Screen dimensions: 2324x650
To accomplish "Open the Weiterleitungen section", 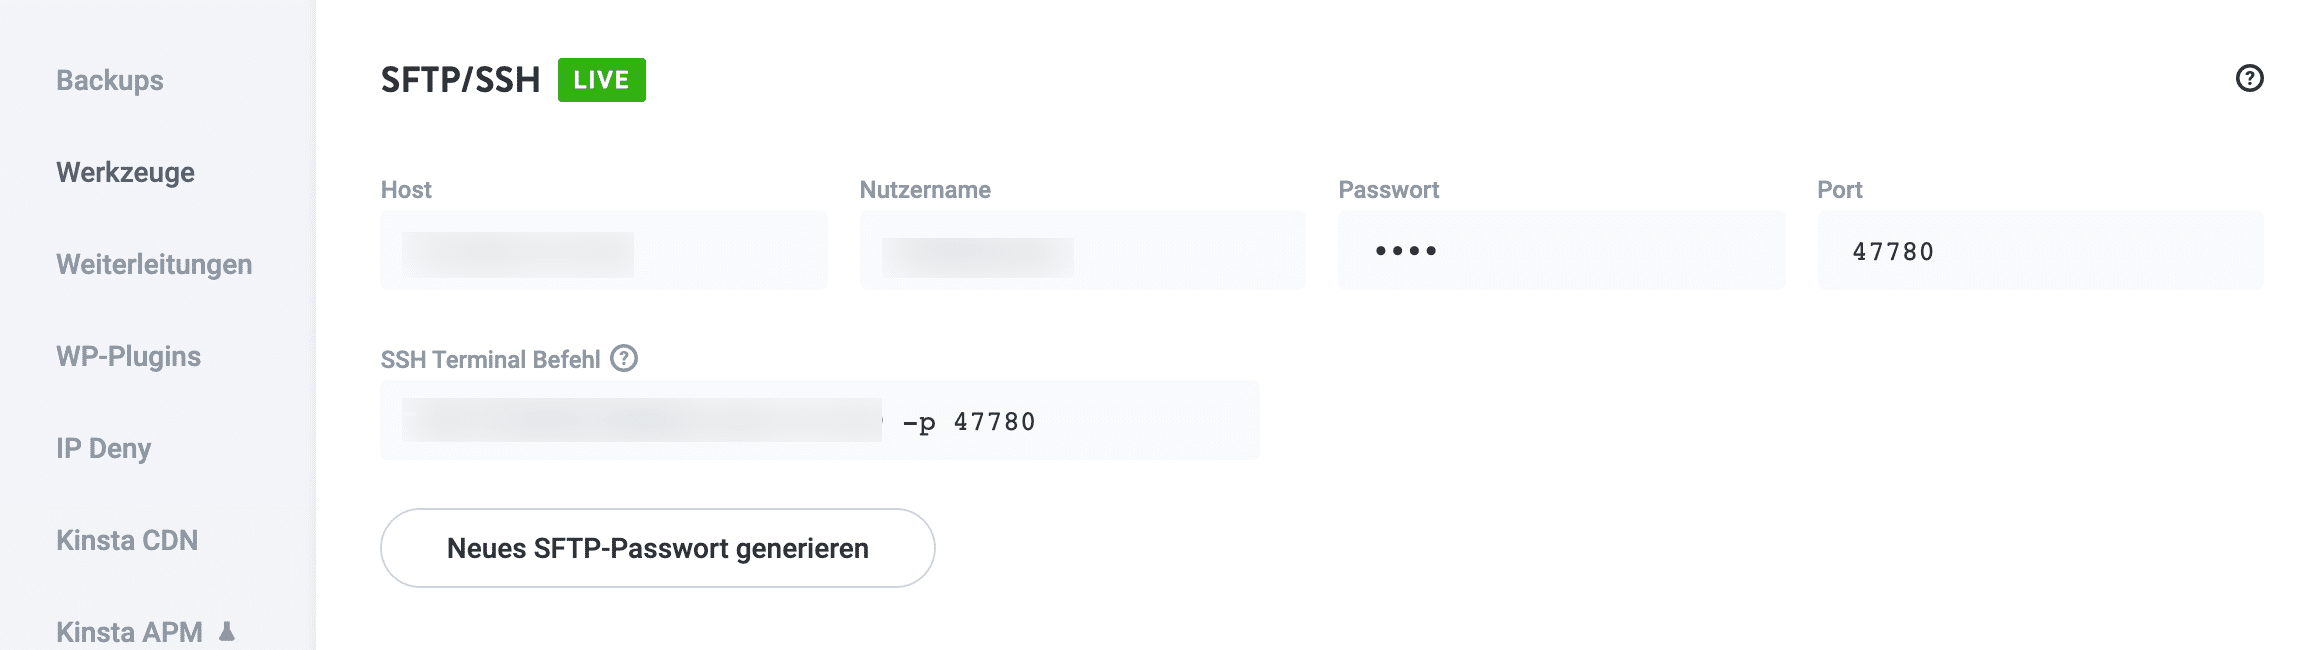I will [x=155, y=264].
